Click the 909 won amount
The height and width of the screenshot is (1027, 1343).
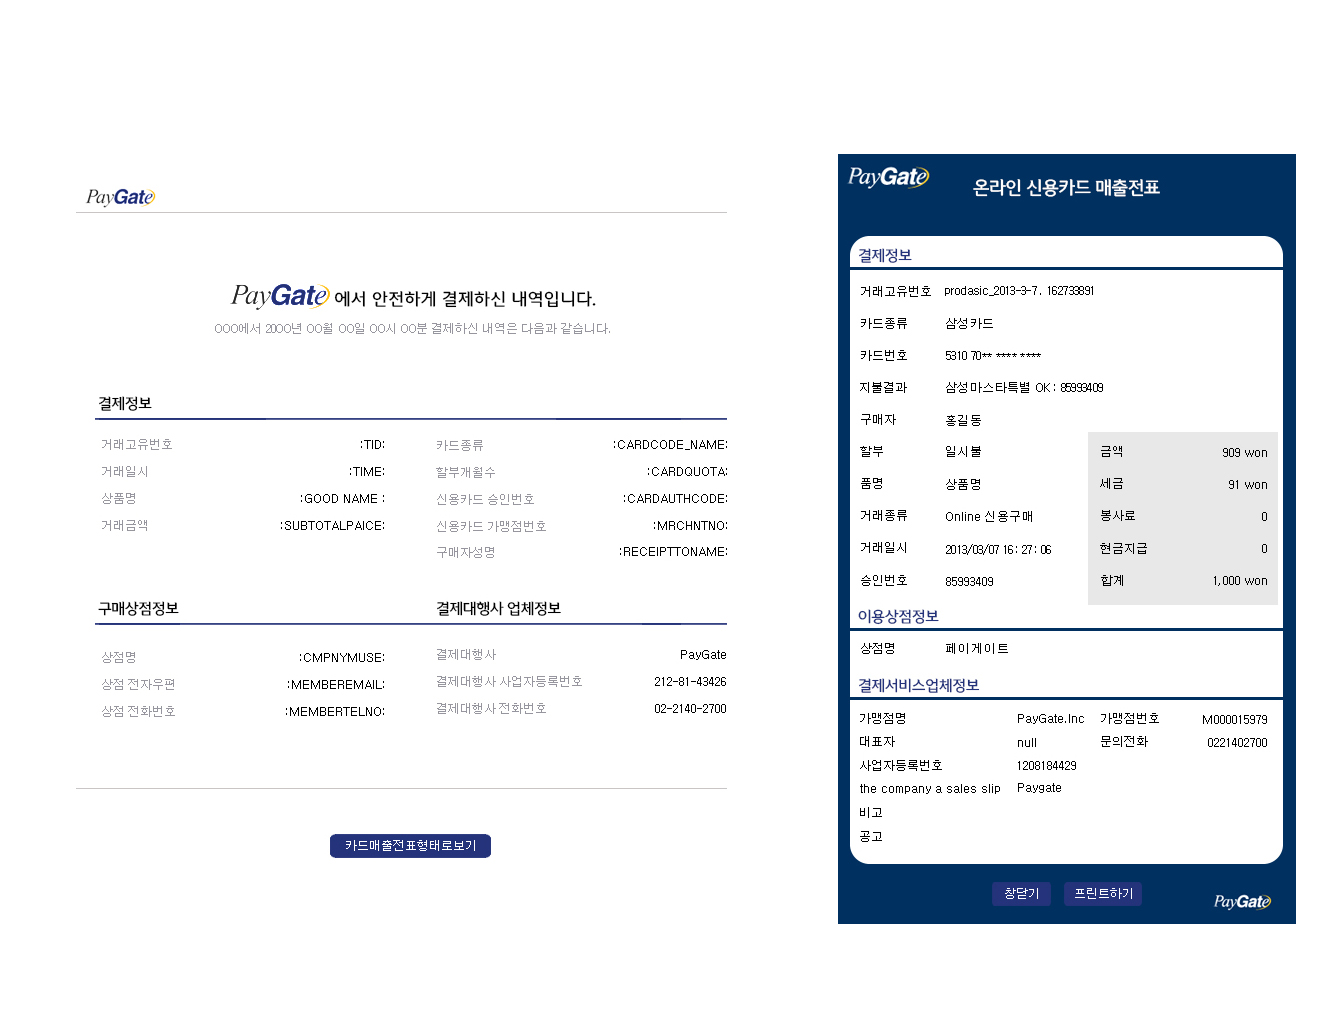coord(1244,453)
